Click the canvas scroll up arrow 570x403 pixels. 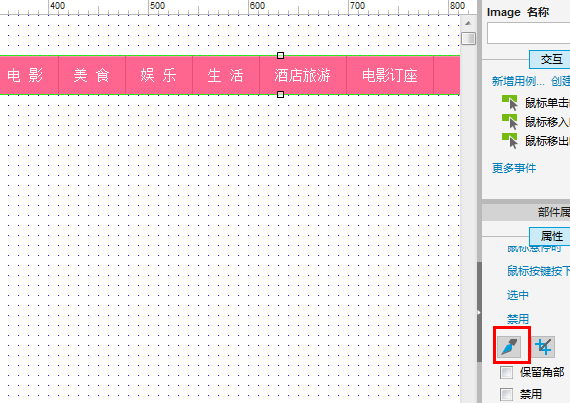(x=468, y=23)
